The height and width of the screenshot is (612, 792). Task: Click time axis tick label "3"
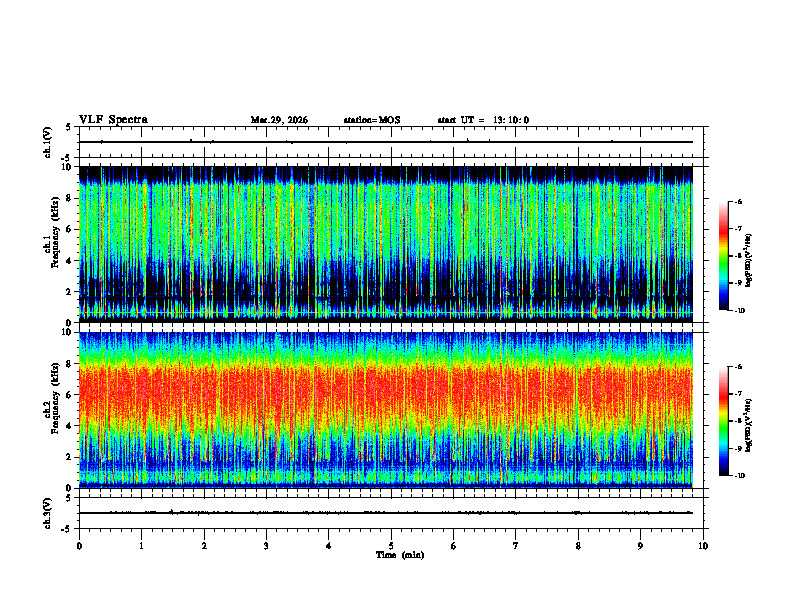266,546
